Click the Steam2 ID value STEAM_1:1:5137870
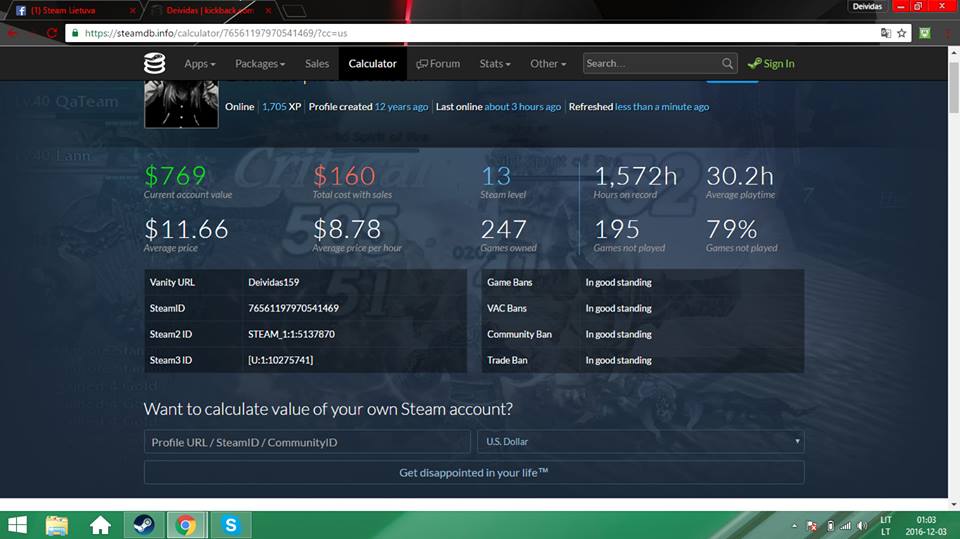This screenshot has width=960, height=539. pyautogui.click(x=291, y=334)
